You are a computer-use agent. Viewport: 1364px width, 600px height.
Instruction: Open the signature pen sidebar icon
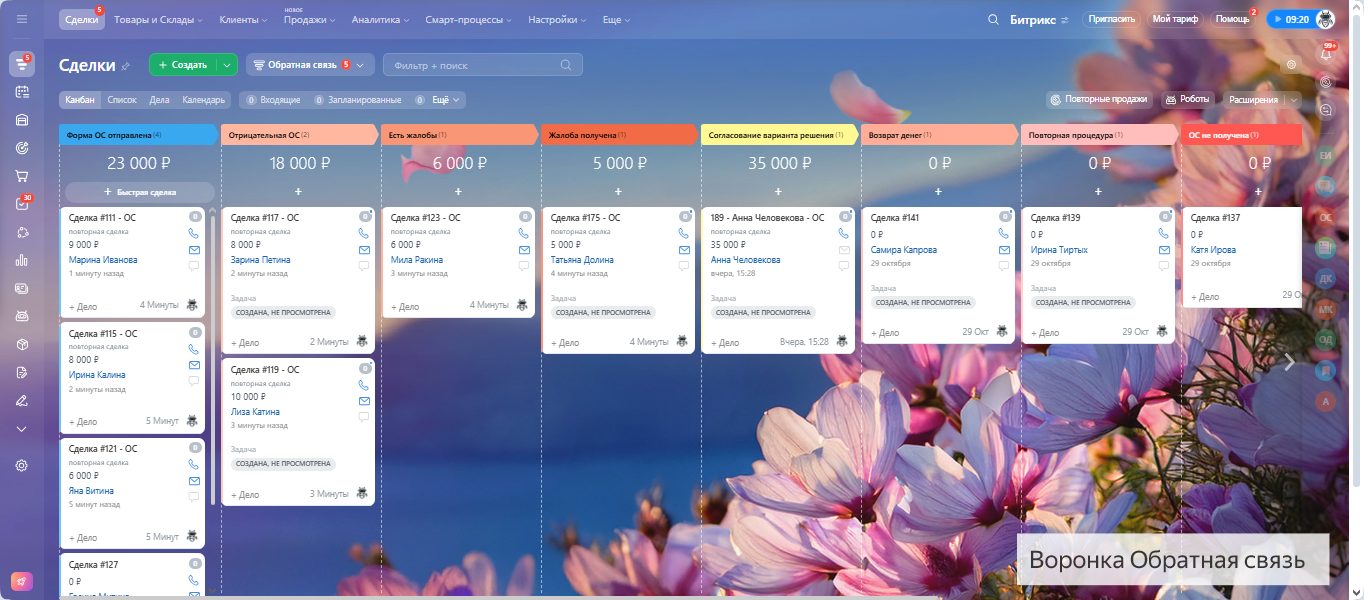point(22,400)
